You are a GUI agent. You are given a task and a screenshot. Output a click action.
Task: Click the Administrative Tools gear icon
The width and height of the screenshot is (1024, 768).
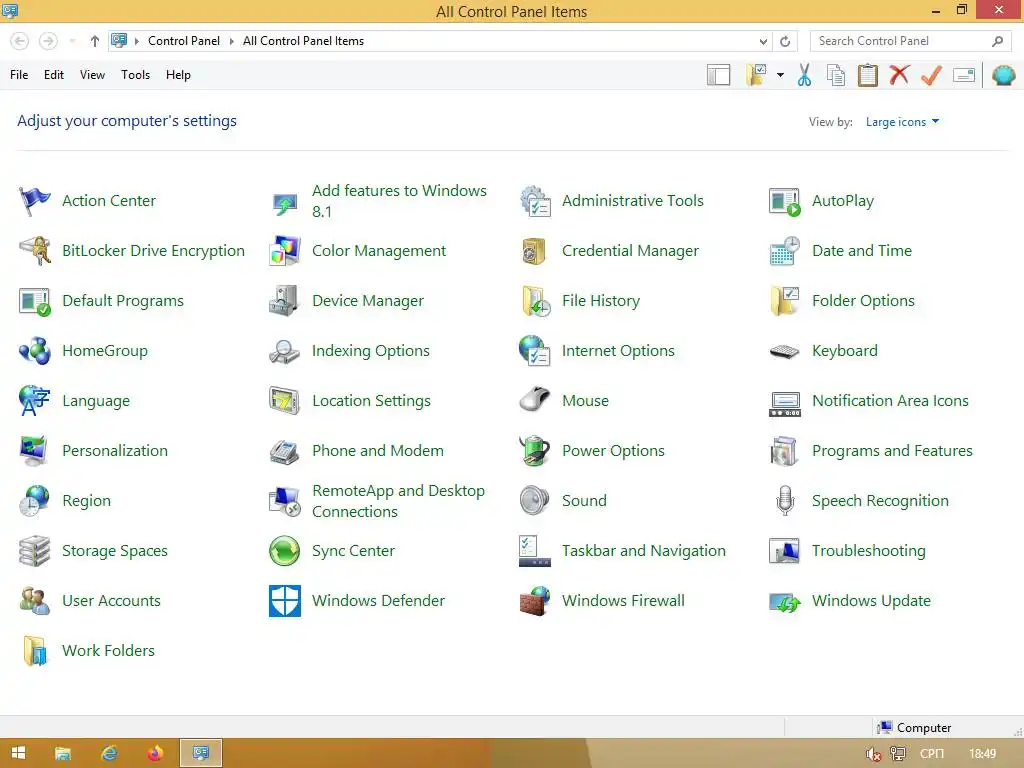535,200
